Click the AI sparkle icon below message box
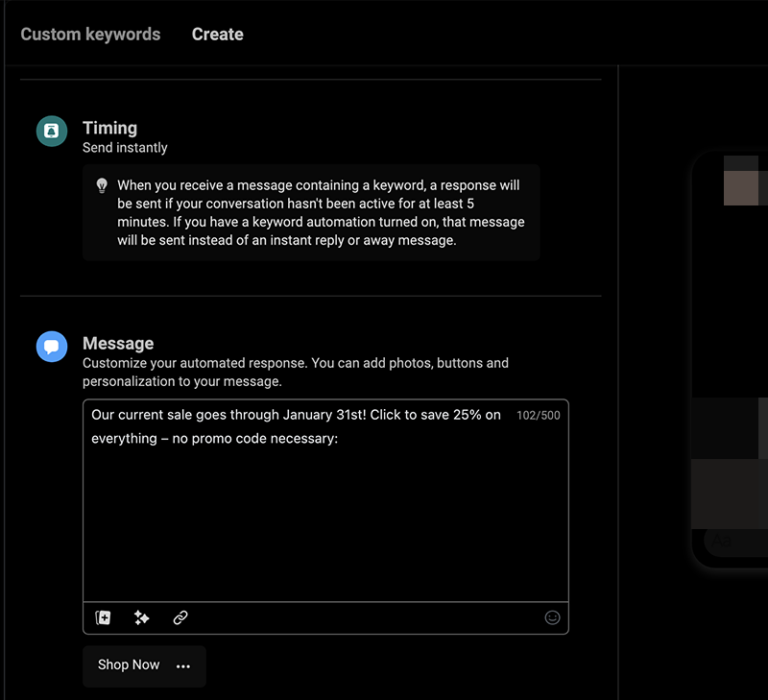This screenshot has width=768, height=700. (x=142, y=618)
